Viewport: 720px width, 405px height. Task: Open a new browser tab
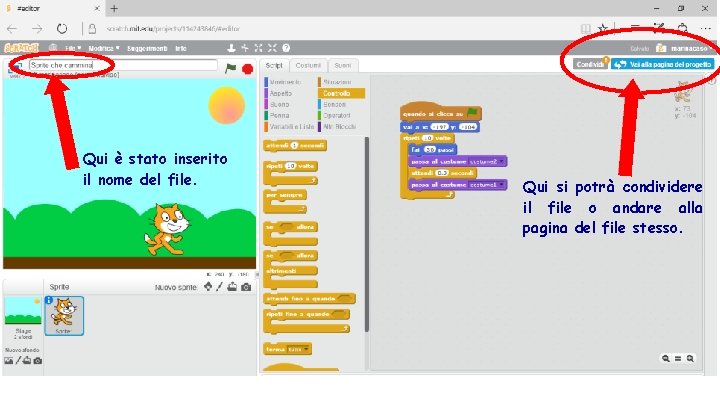pos(114,8)
